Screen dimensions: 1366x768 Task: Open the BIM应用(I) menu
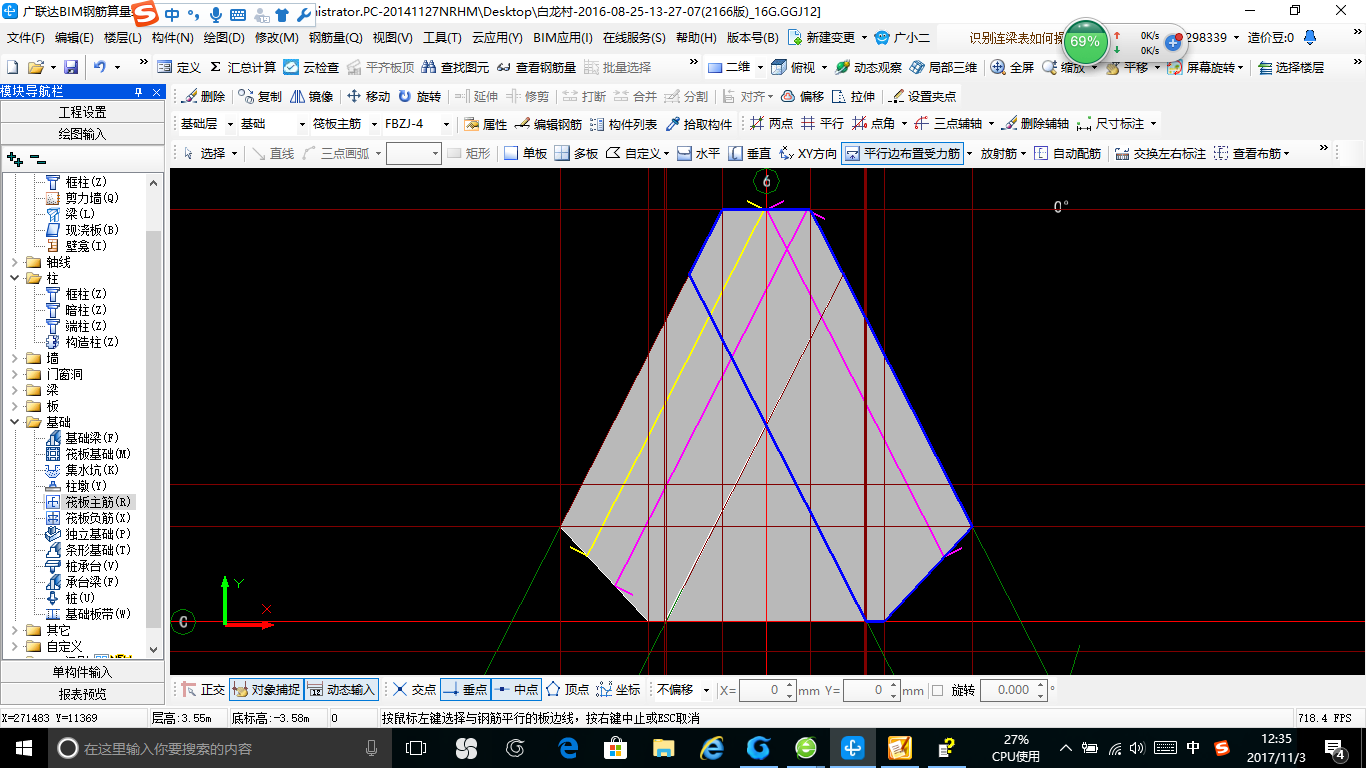tap(562, 38)
